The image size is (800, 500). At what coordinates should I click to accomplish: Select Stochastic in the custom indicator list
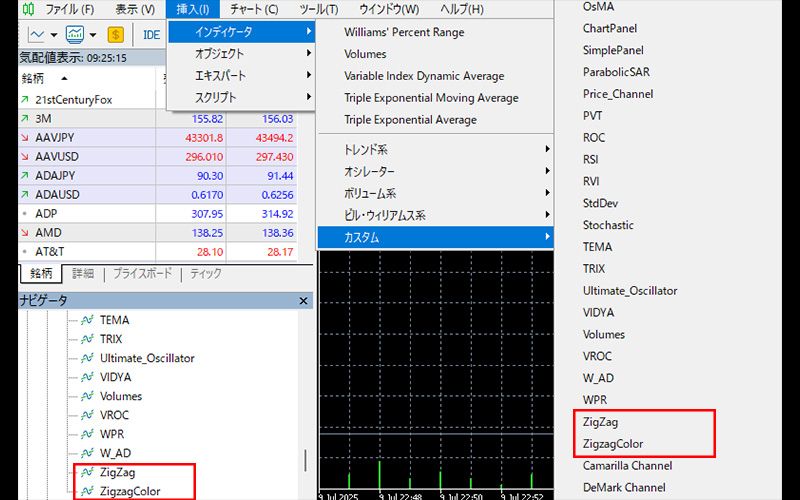click(608, 225)
